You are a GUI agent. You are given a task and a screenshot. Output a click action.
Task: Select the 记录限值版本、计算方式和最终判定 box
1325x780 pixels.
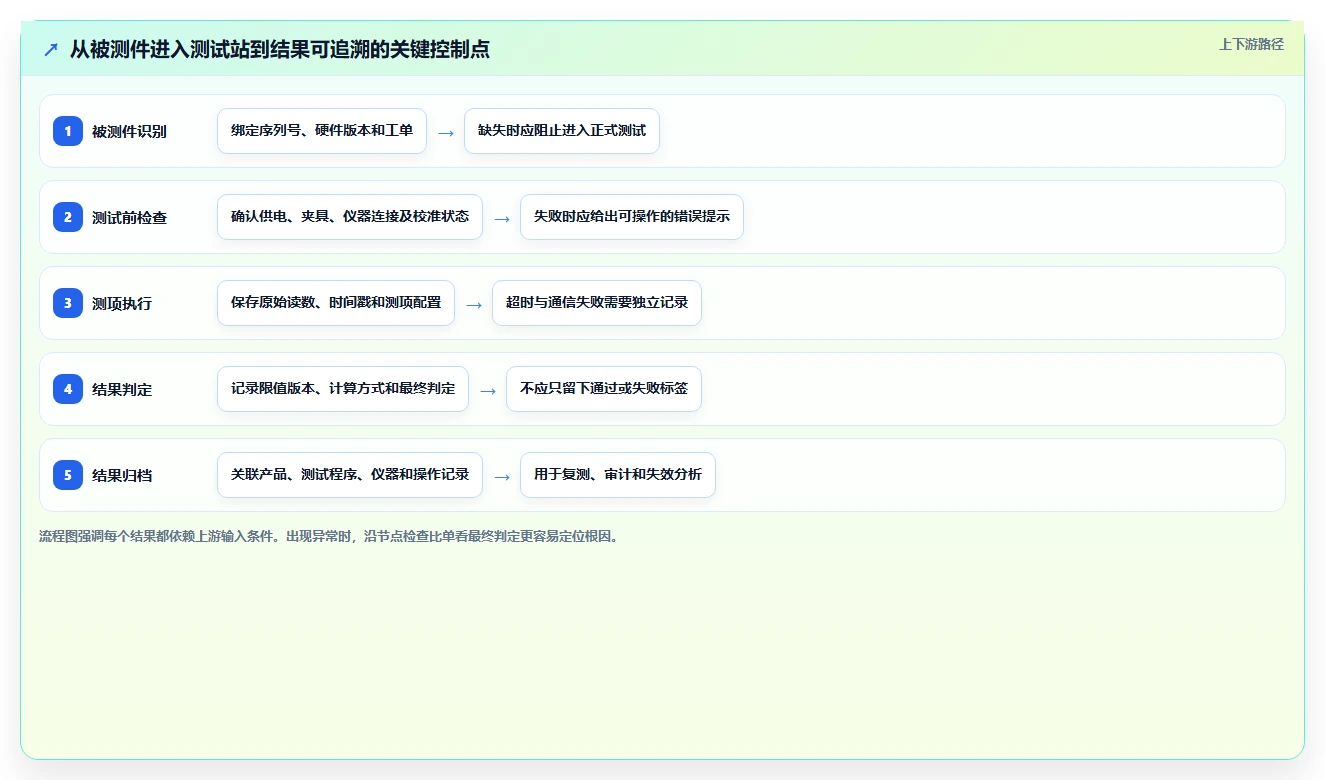tap(343, 389)
